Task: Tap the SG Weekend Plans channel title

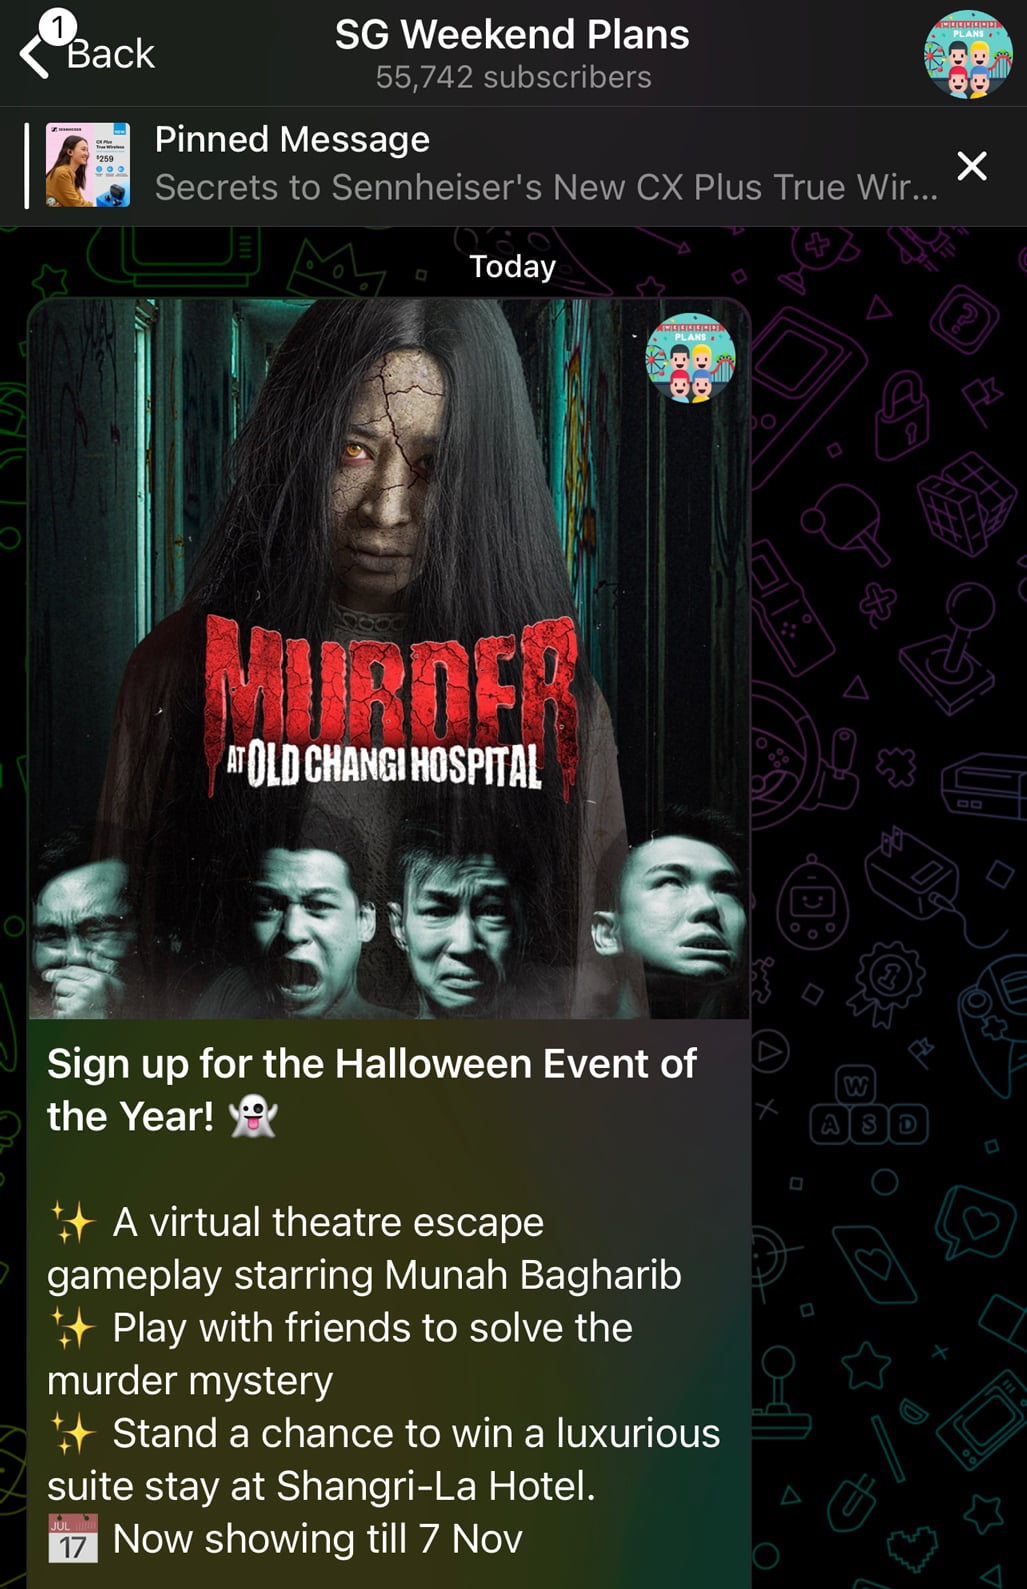Action: coord(512,34)
